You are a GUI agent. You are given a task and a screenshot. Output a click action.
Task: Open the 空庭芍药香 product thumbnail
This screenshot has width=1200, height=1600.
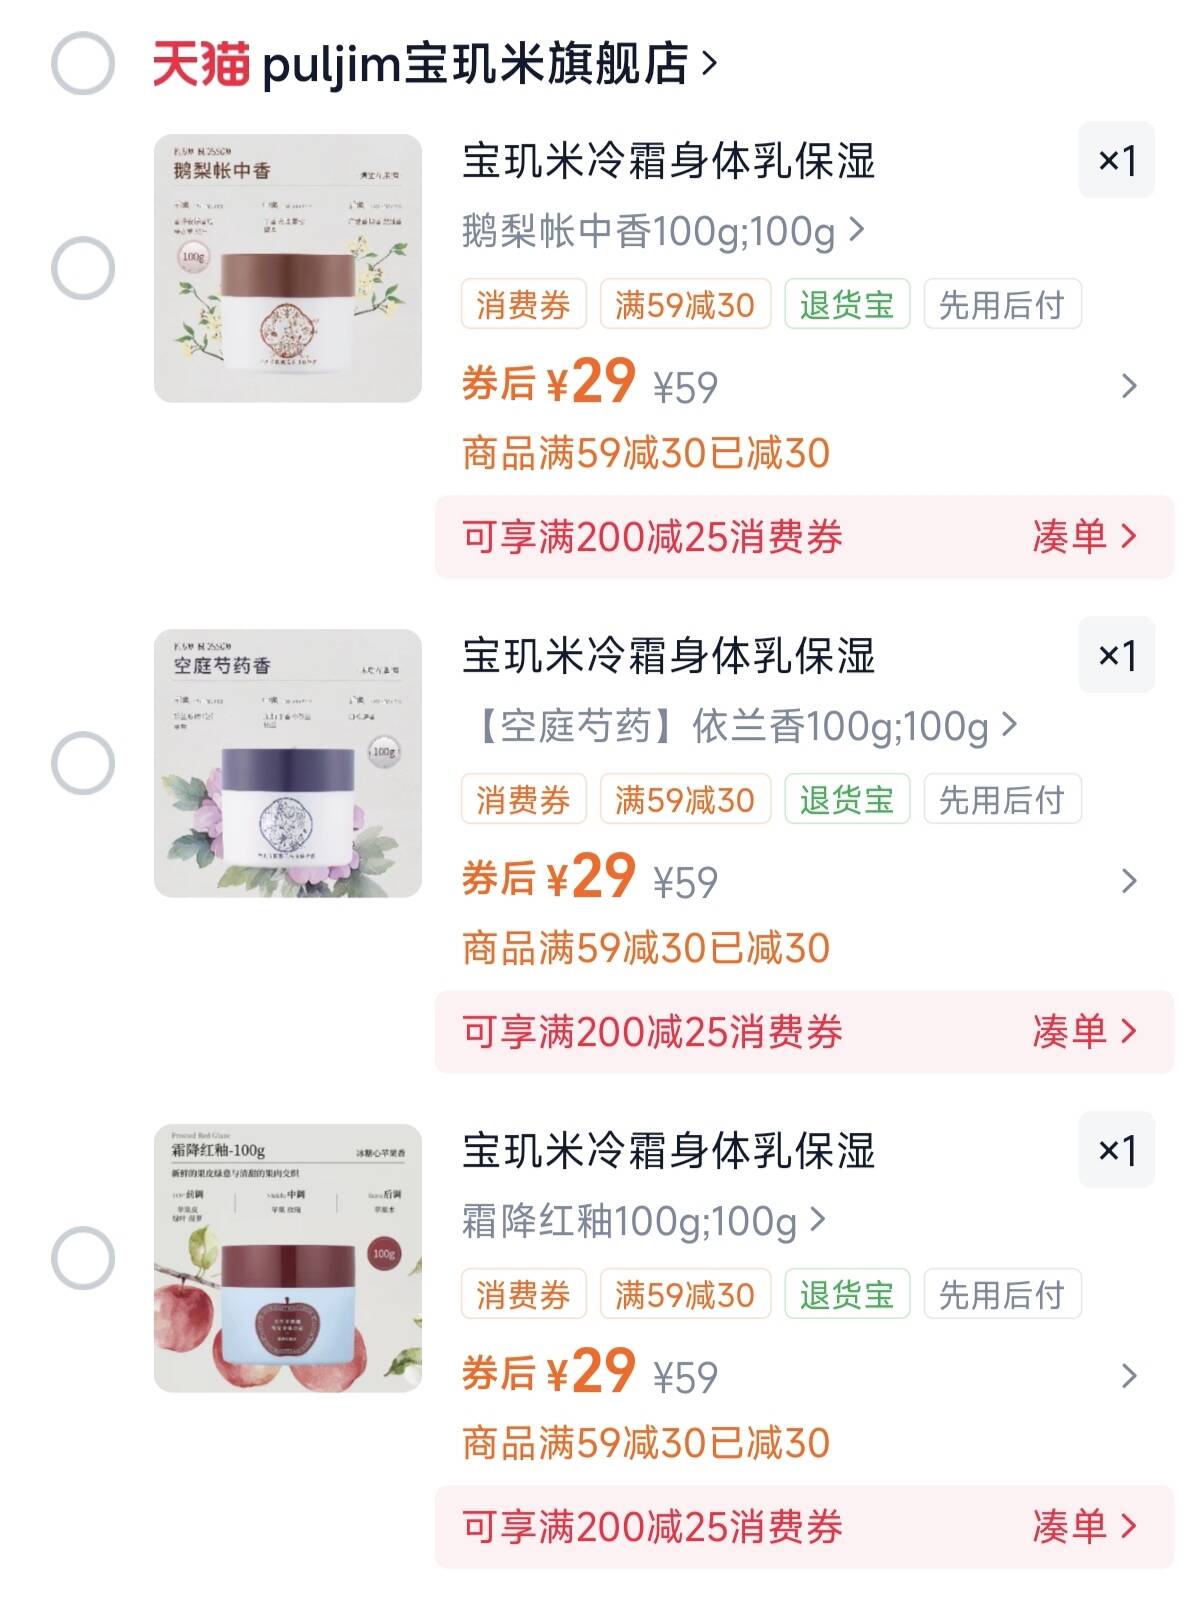[x=288, y=763]
